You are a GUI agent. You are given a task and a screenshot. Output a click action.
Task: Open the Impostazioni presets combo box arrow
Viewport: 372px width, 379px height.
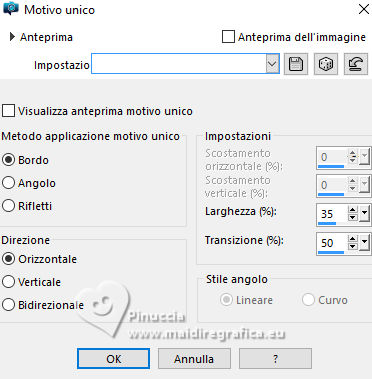(272, 63)
